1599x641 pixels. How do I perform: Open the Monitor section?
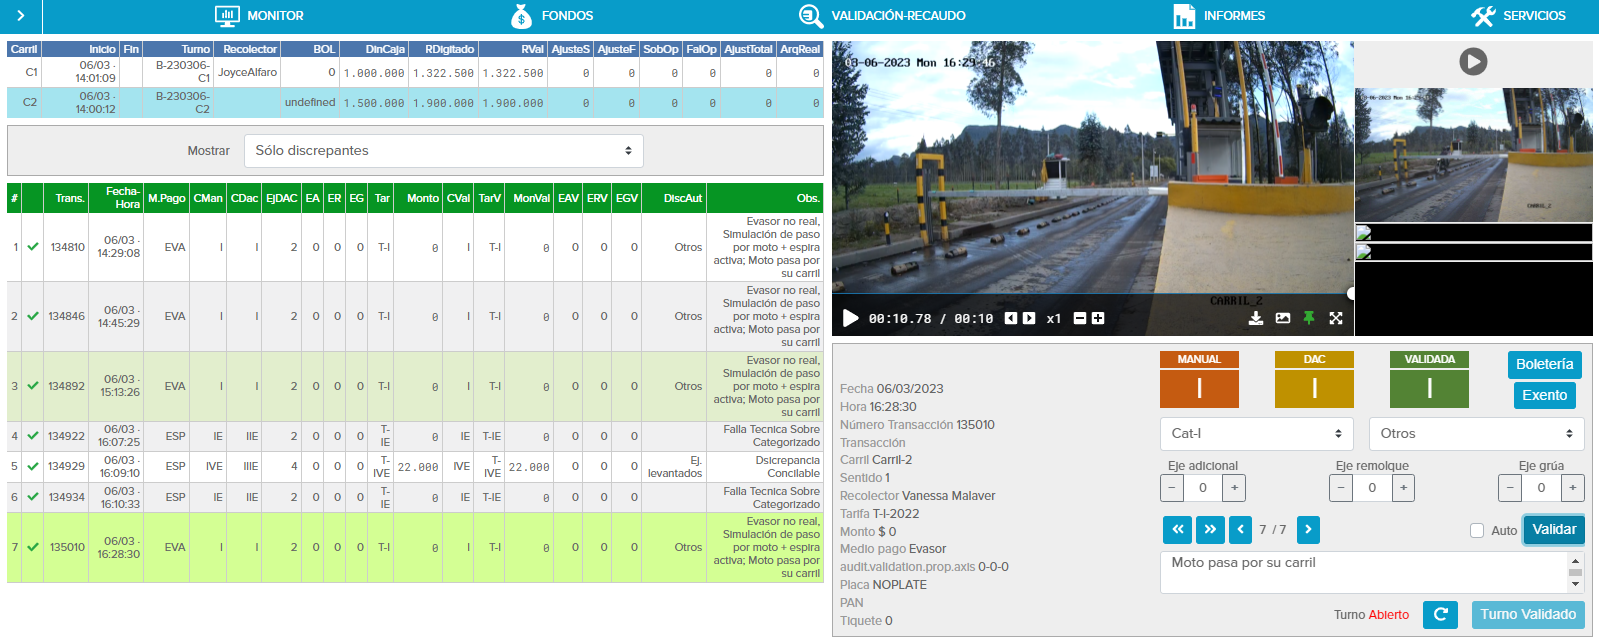[259, 16]
